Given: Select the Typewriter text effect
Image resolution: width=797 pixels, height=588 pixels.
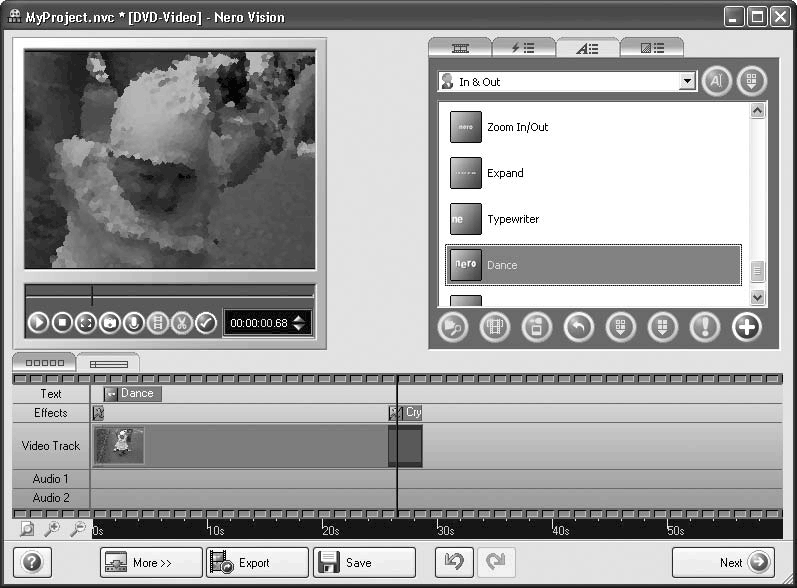Looking at the screenshot, I should coord(594,219).
